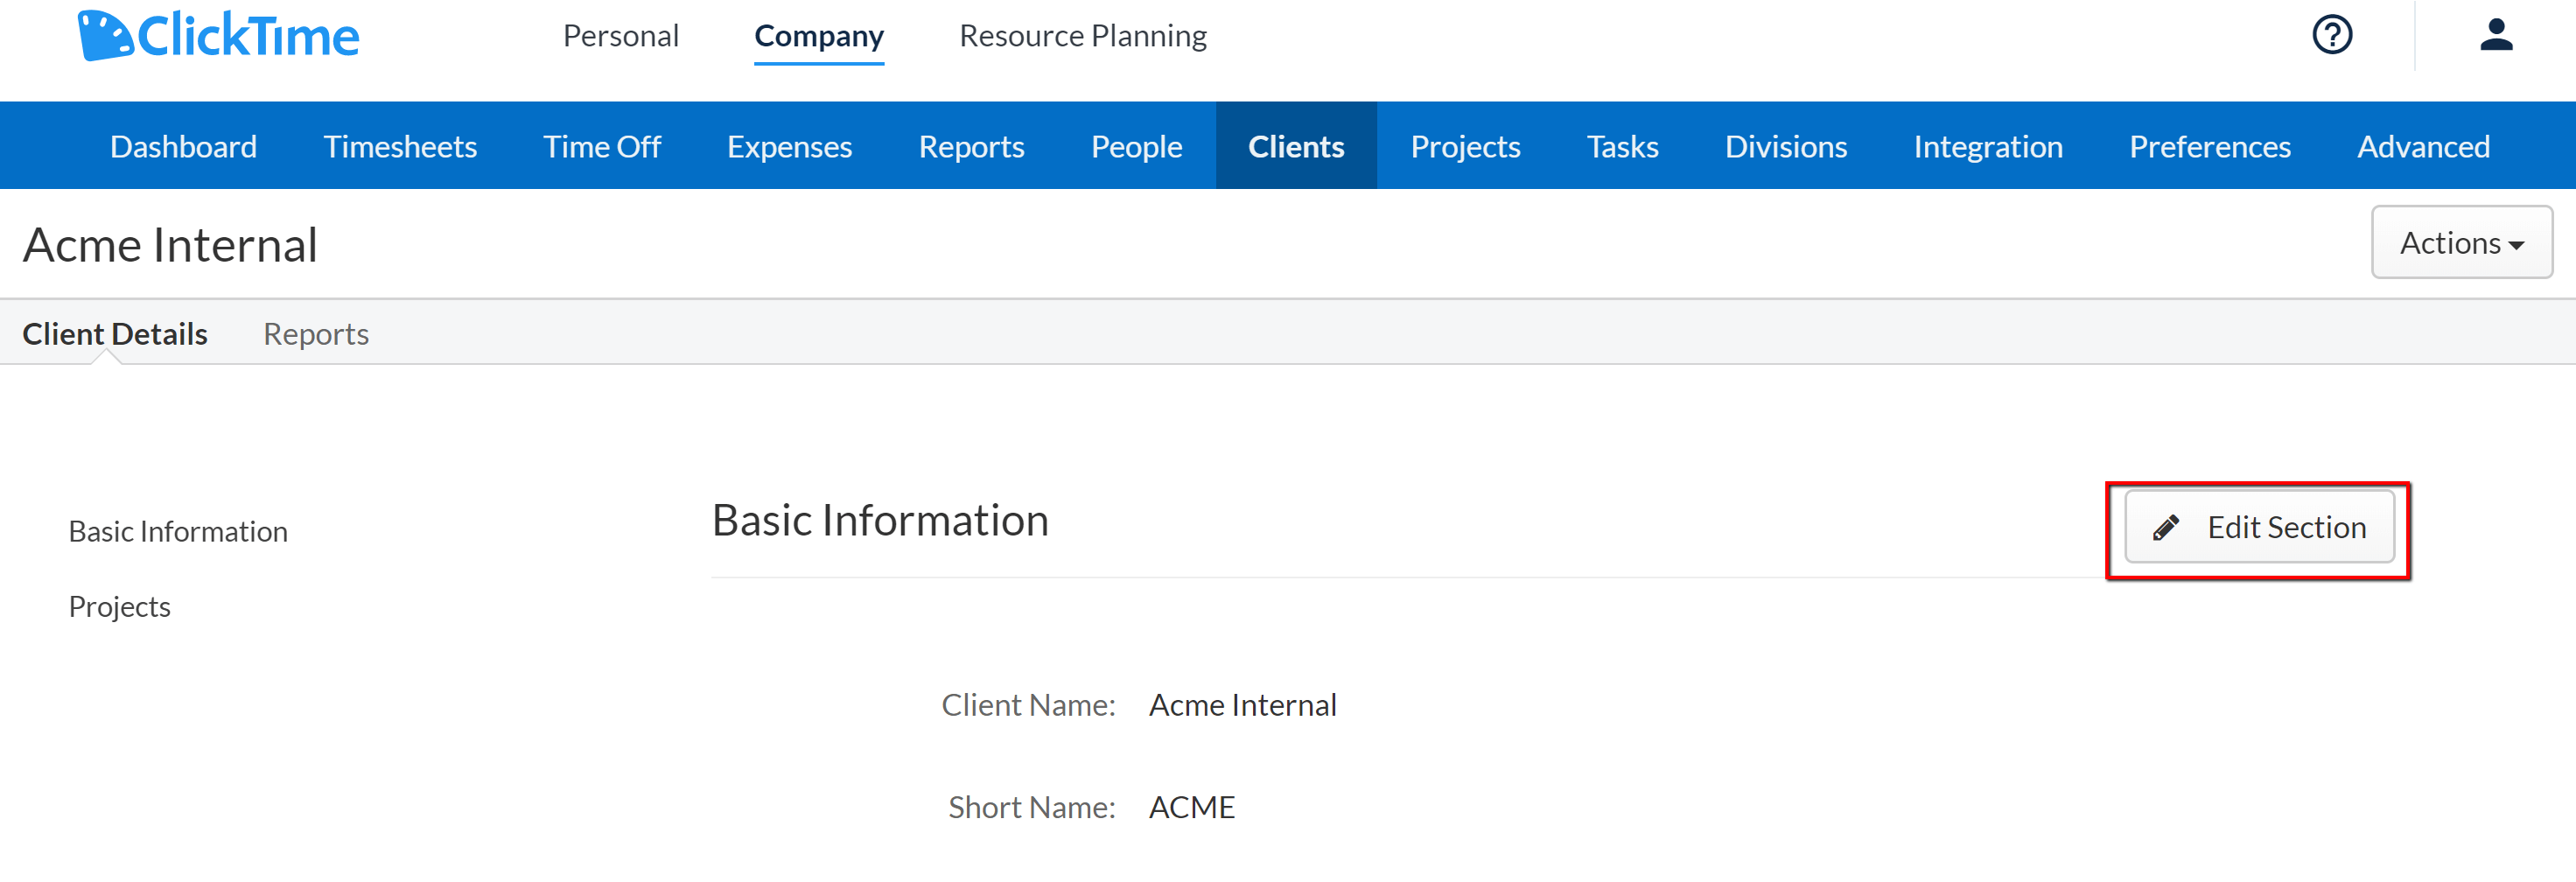Open the Timesheets section
This screenshot has width=2576, height=882.
coord(399,145)
